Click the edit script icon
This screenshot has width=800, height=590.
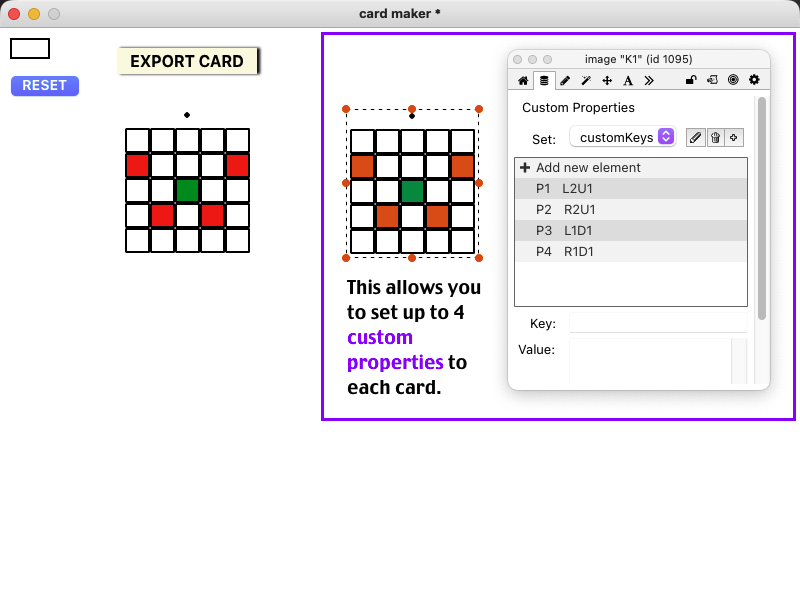pyautogui.click(x=712, y=80)
